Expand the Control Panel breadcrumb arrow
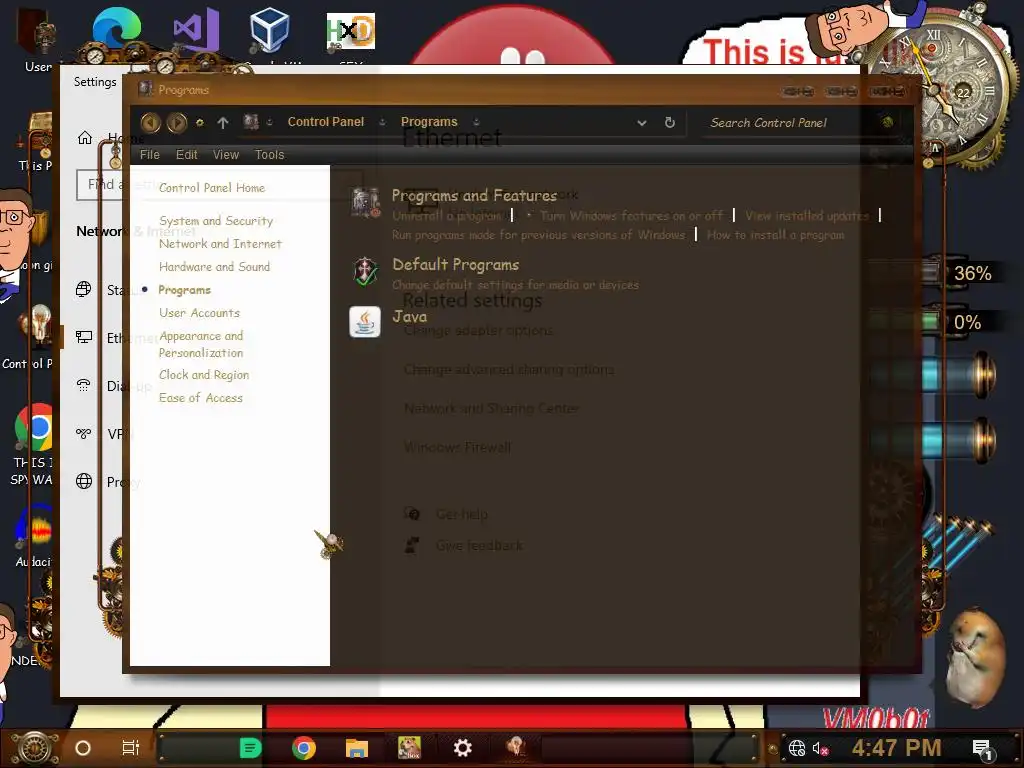 pyautogui.click(x=382, y=122)
